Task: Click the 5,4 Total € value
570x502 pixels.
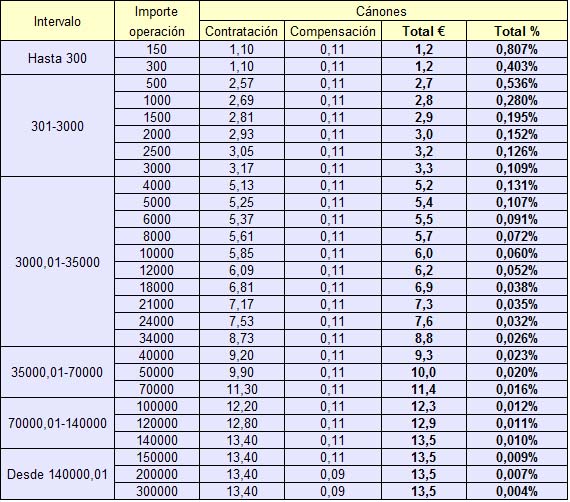Action: click(x=424, y=202)
